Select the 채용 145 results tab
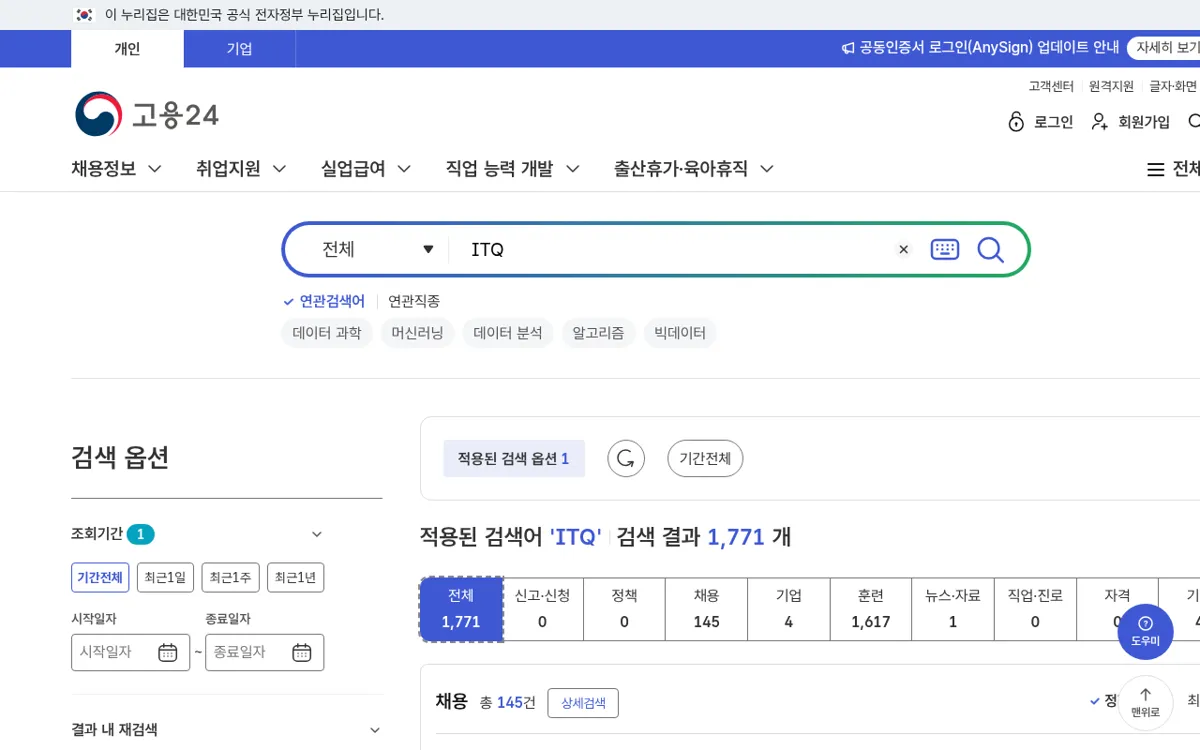The image size is (1200, 750). [706, 608]
